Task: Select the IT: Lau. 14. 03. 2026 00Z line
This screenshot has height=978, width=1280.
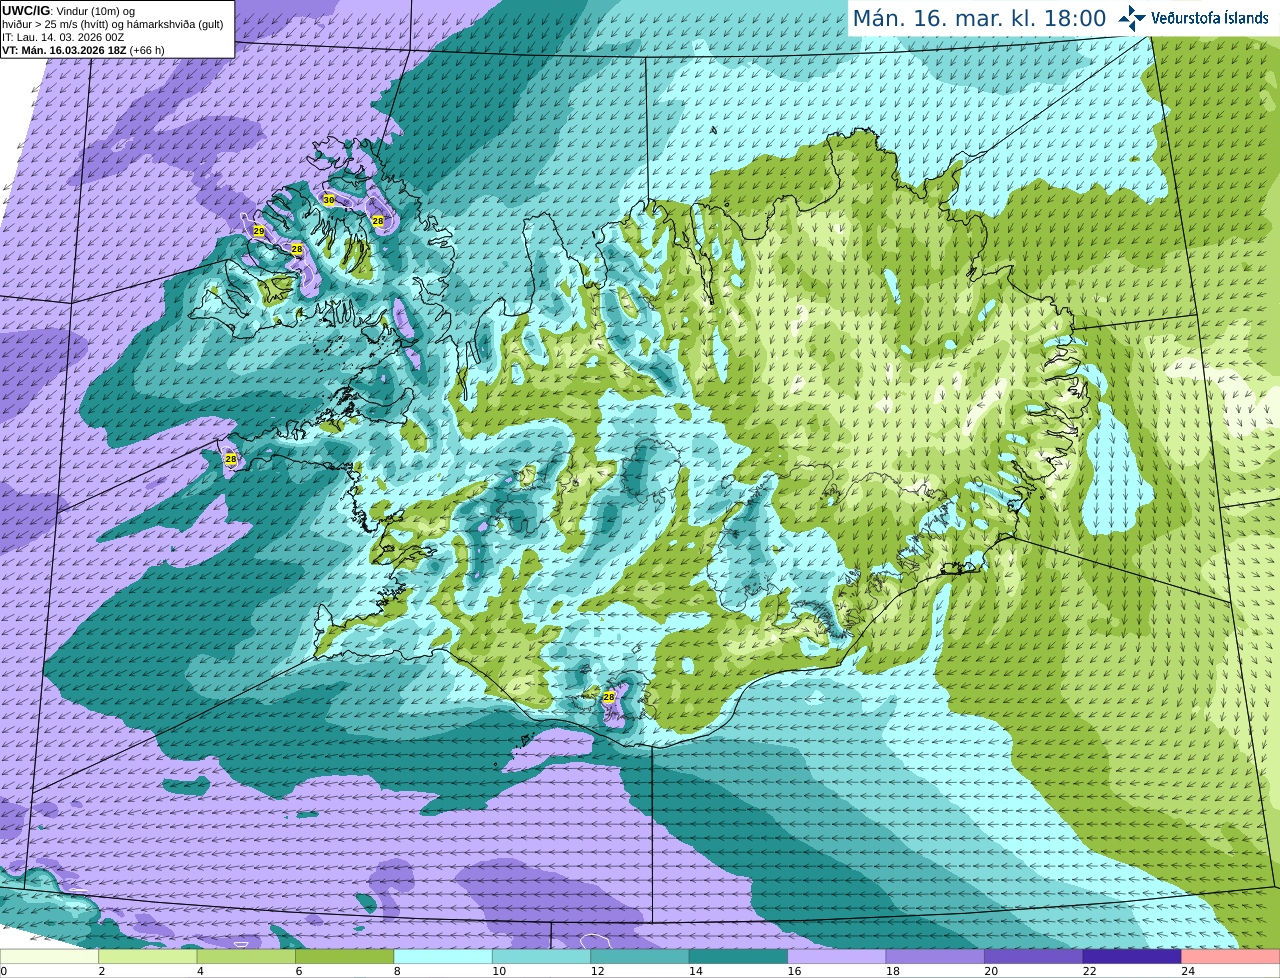Action: (x=63, y=36)
